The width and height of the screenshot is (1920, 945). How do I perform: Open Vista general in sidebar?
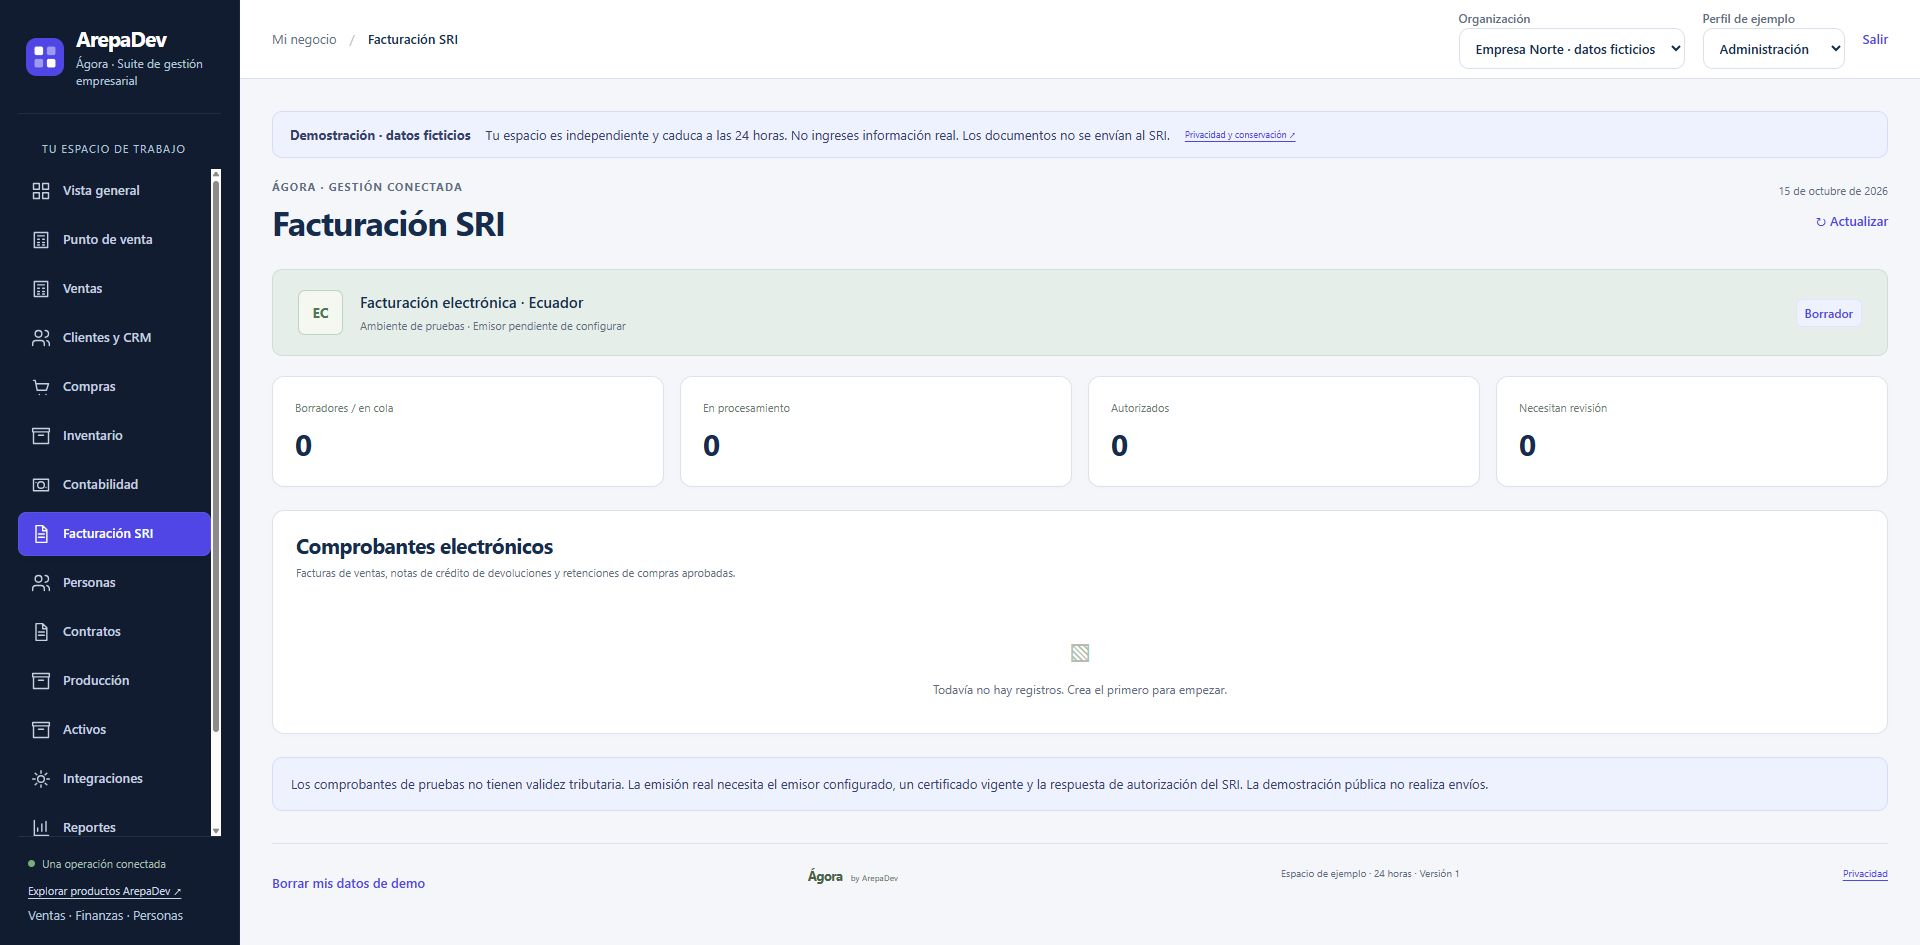(x=114, y=191)
